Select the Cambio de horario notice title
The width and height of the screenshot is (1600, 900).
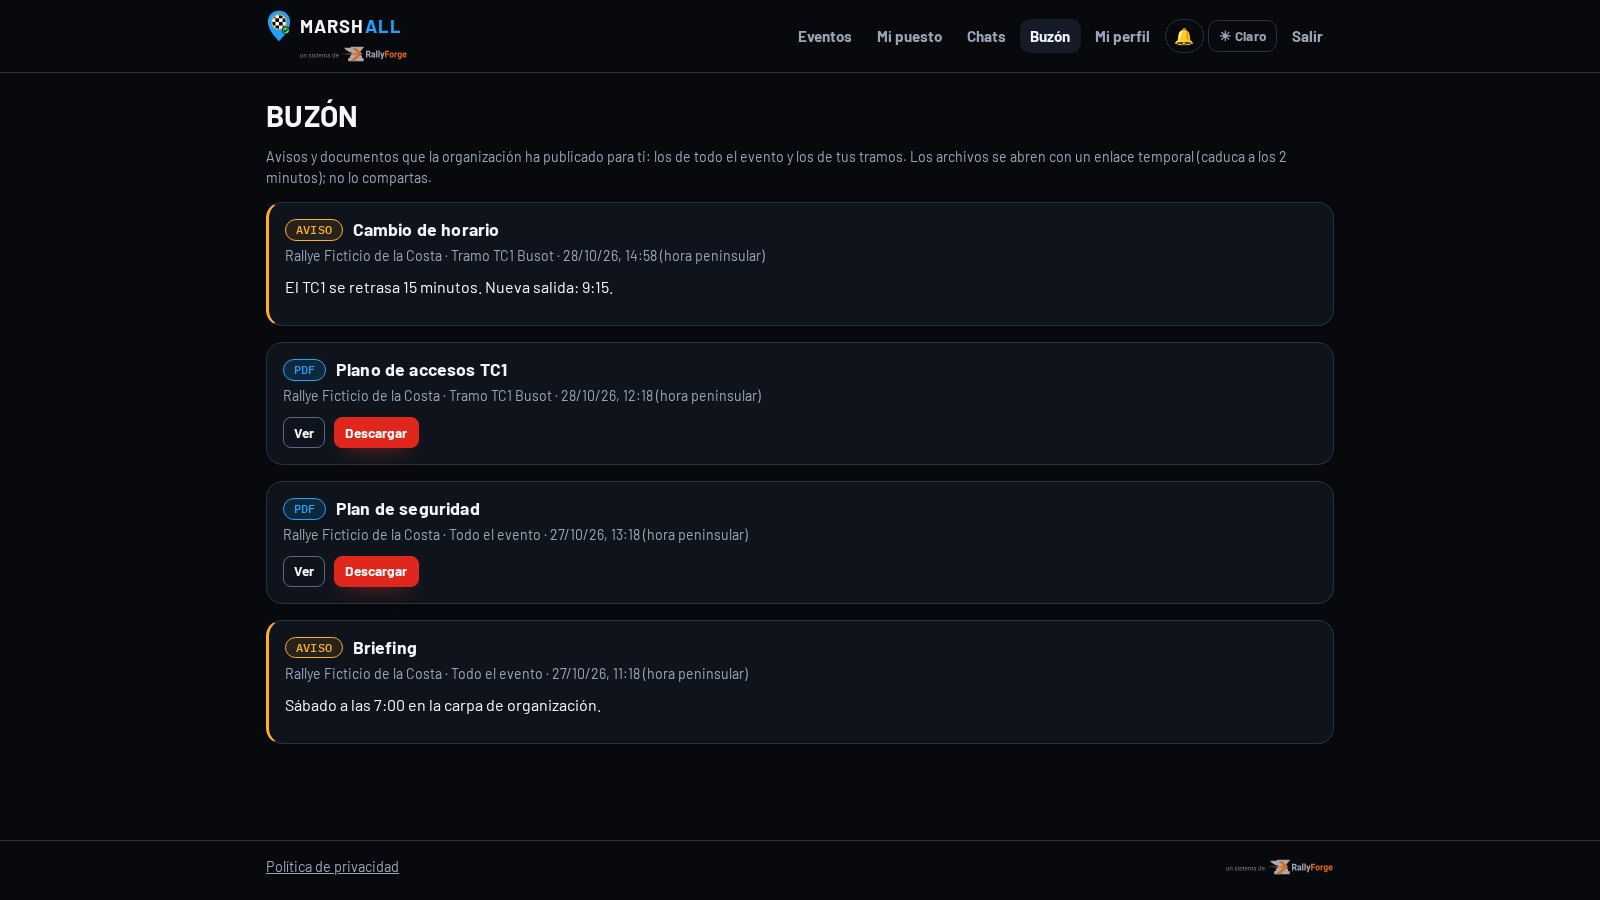click(426, 230)
